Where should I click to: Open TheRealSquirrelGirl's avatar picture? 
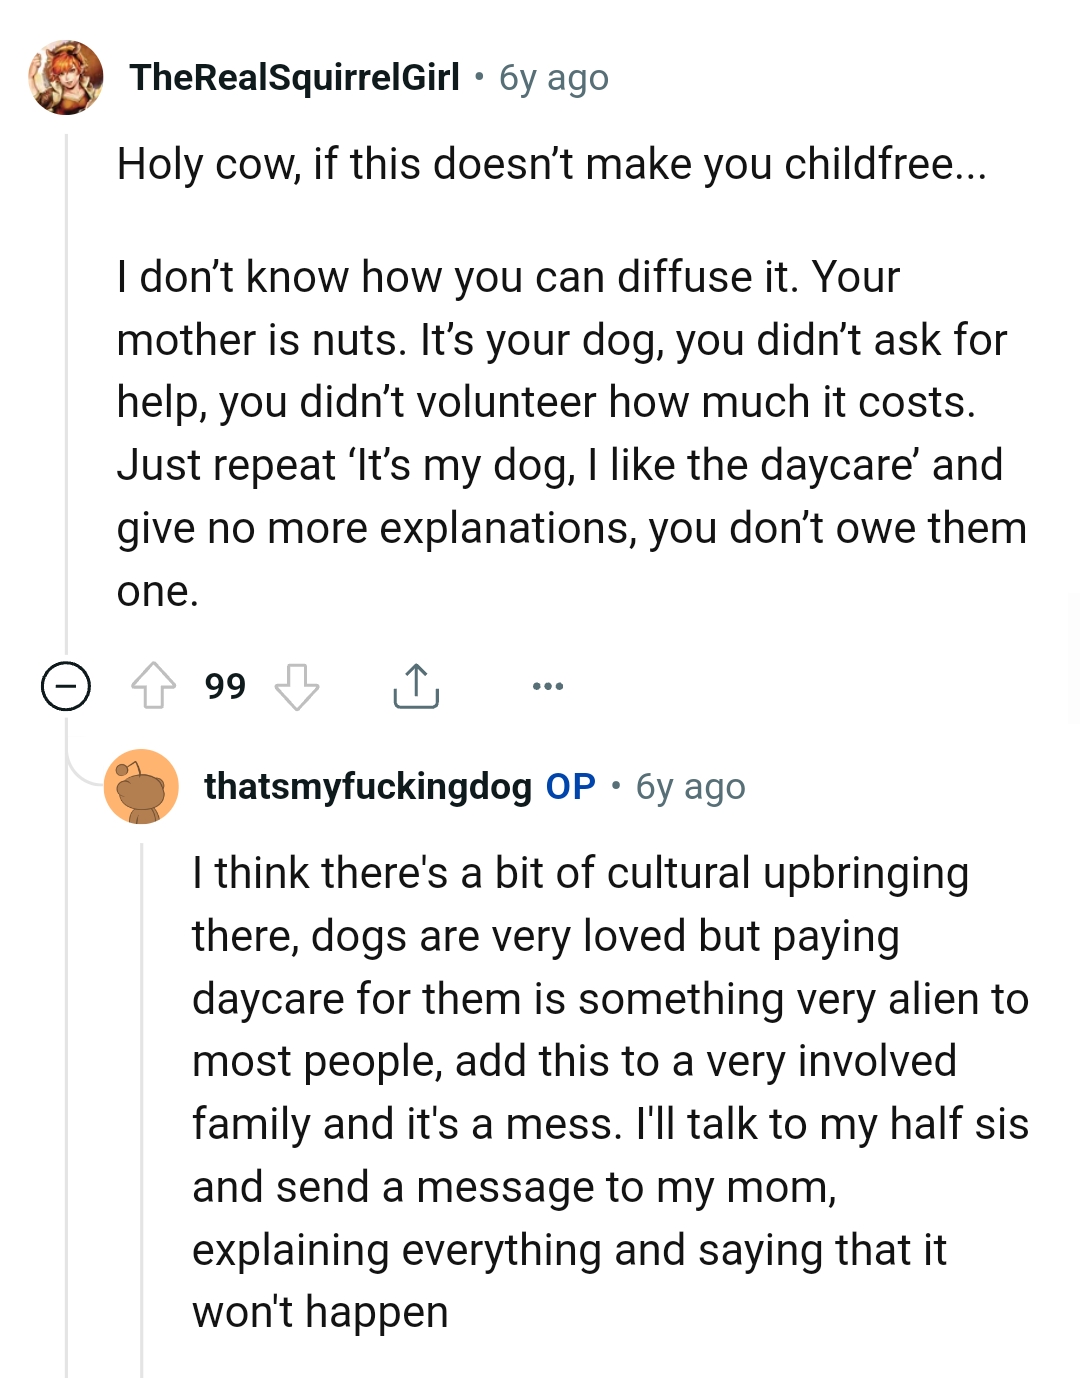66,78
